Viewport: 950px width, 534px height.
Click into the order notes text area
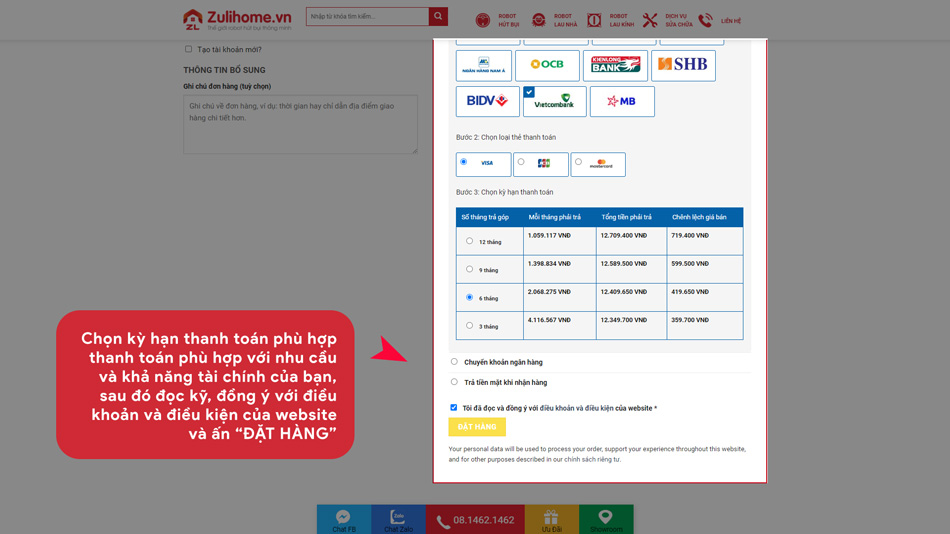(300, 124)
